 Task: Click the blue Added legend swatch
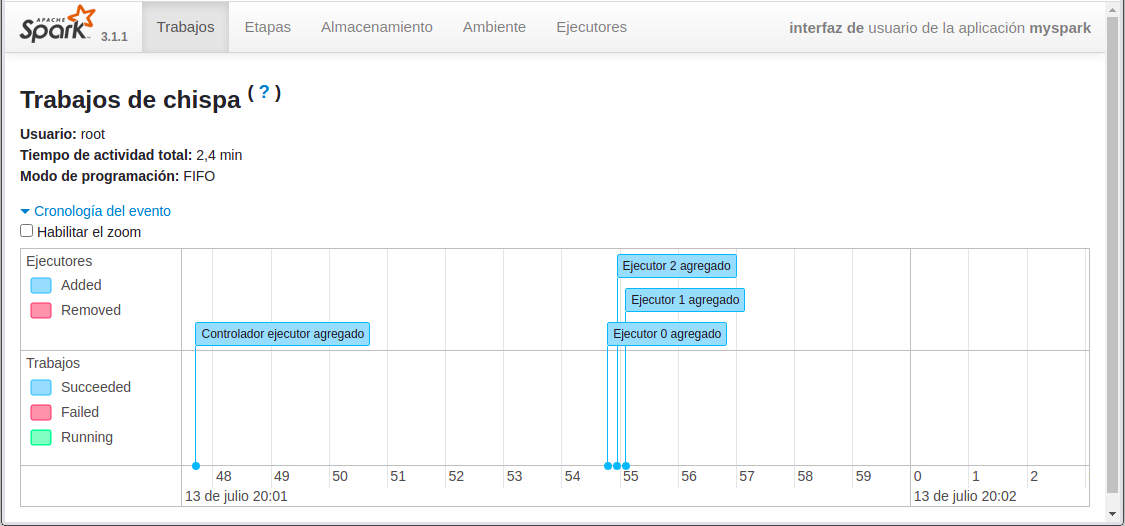[x=41, y=285]
